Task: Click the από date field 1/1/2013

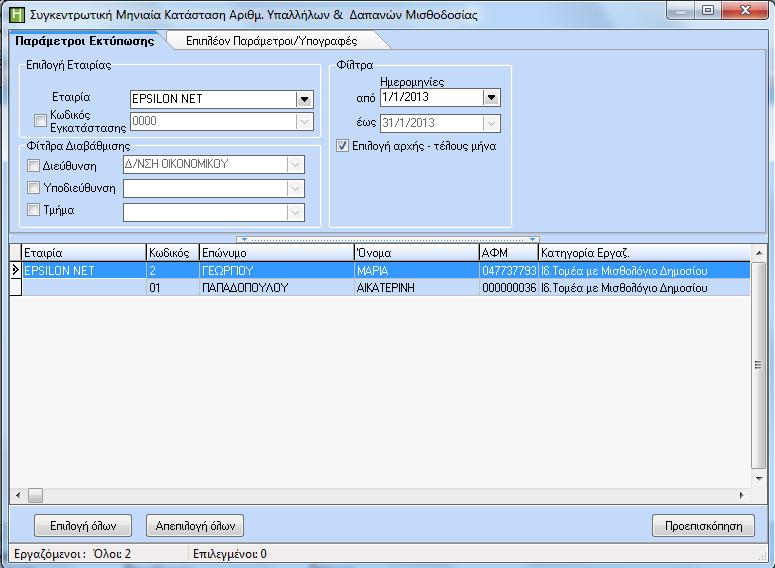Action: pos(431,97)
